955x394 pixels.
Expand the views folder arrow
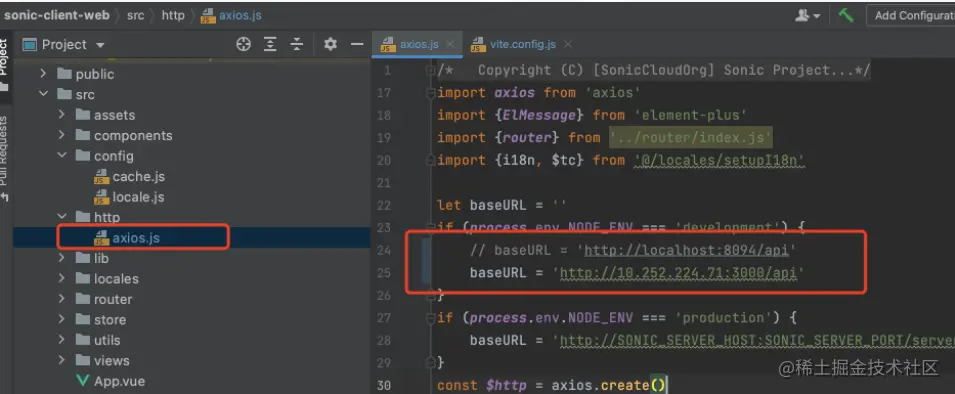(62, 361)
